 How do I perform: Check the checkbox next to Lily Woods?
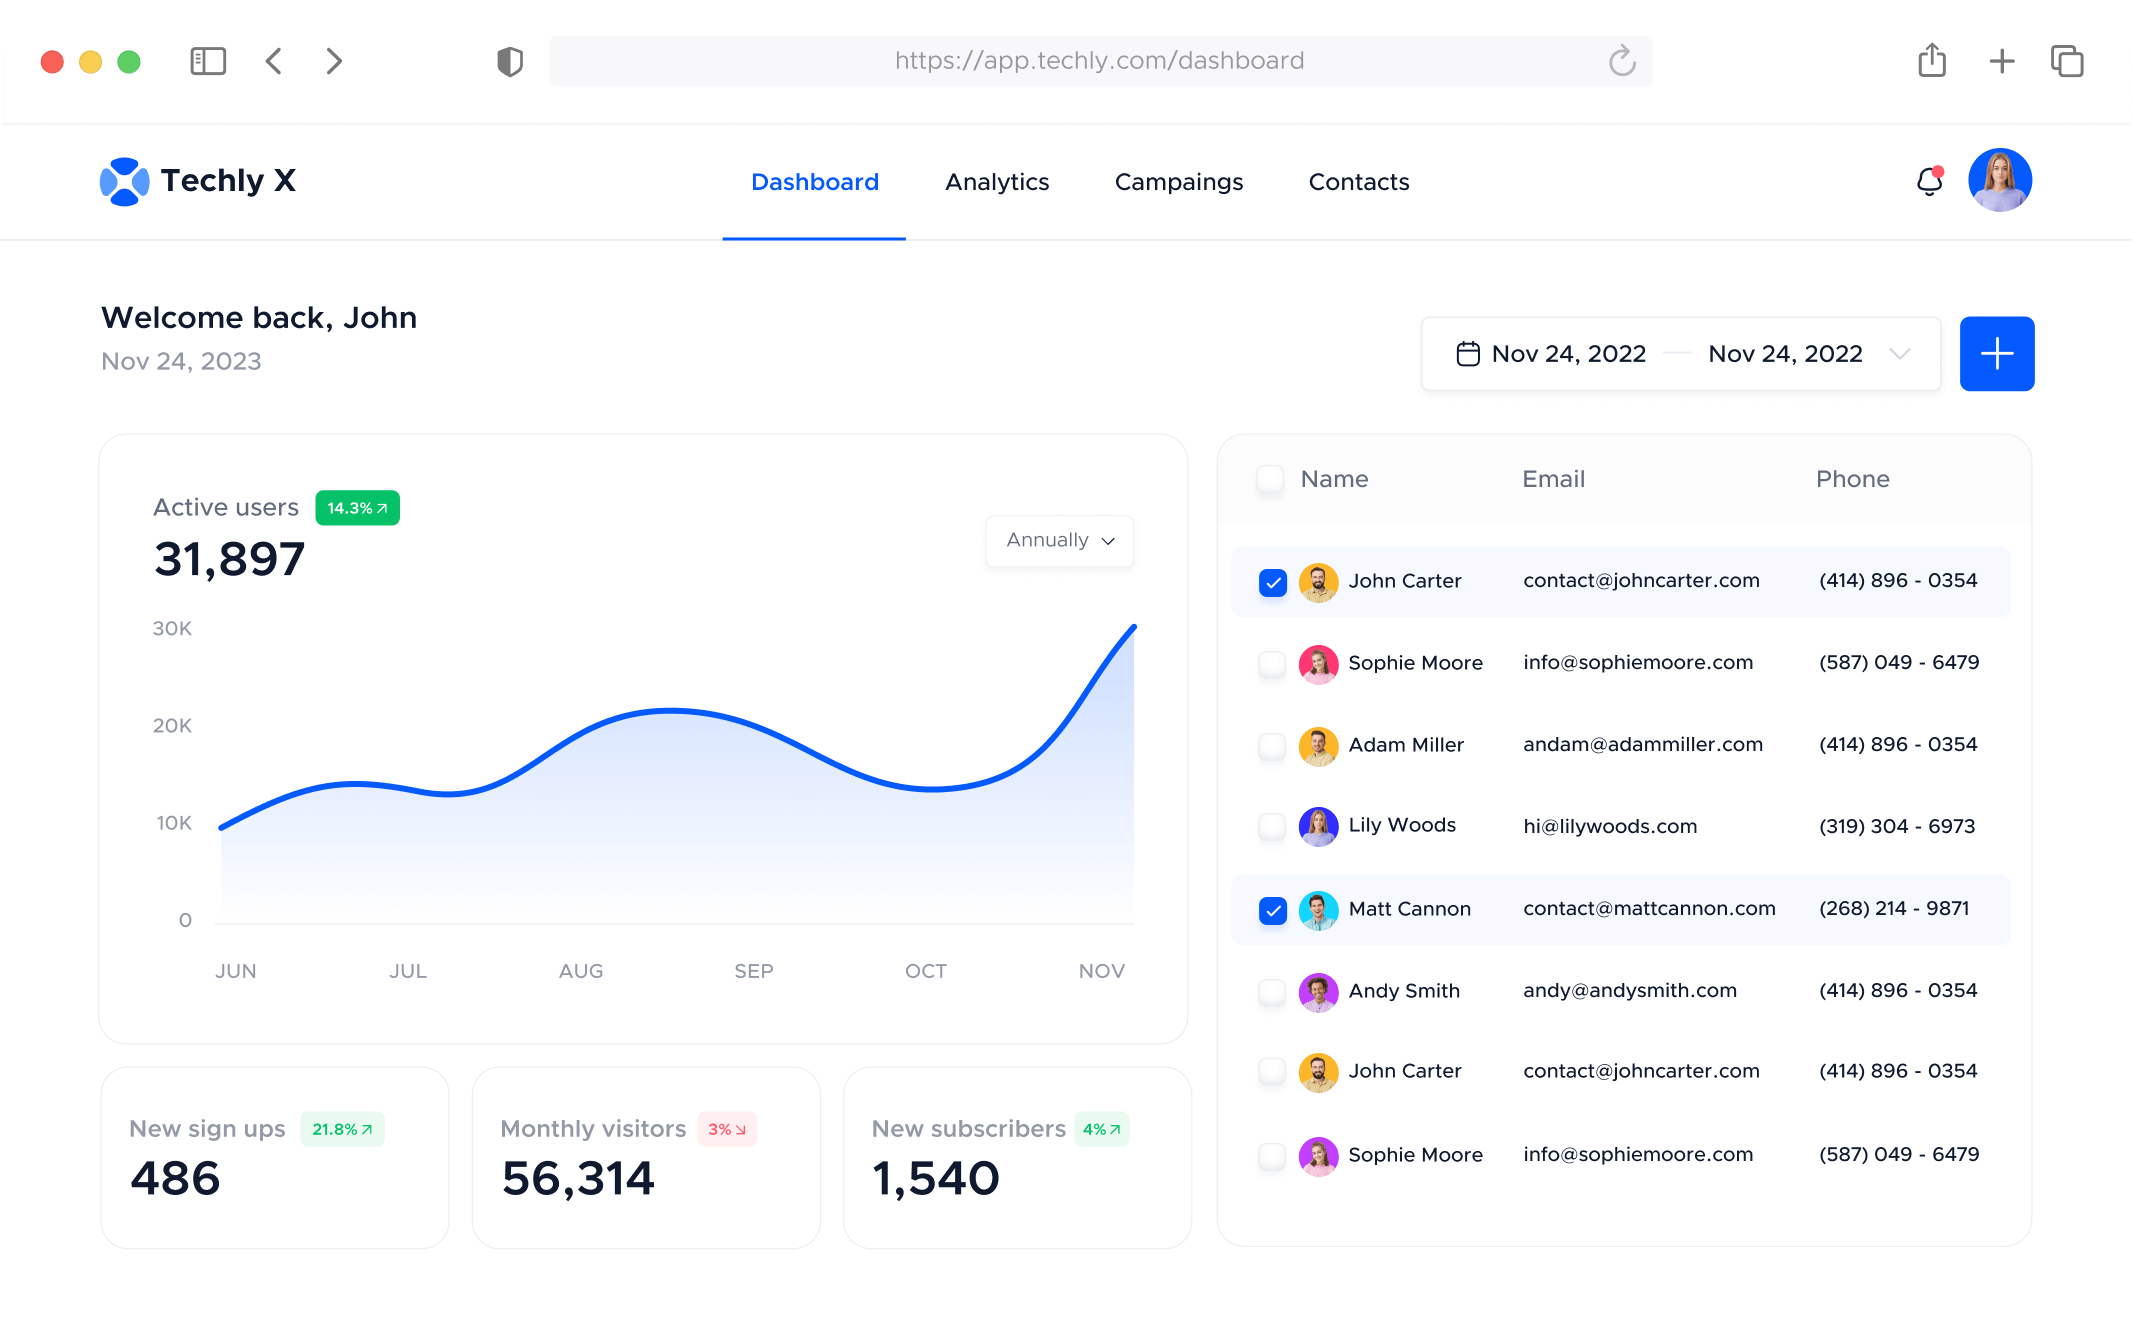pyautogui.click(x=1271, y=827)
